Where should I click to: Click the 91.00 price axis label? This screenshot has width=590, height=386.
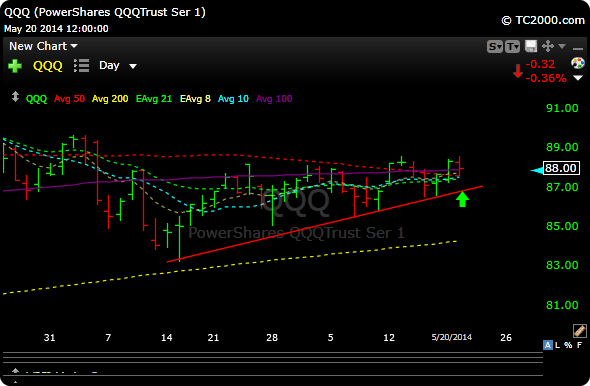[562, 108]
